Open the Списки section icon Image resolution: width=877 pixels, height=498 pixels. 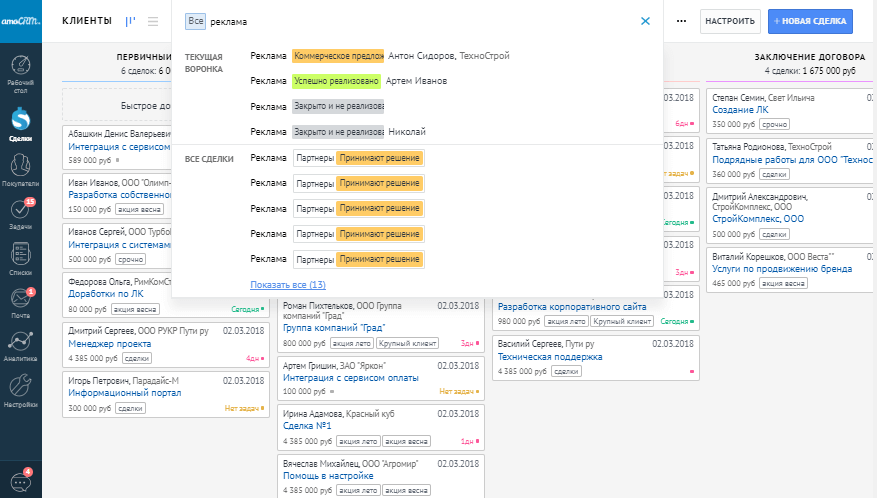tap(20, 258)
